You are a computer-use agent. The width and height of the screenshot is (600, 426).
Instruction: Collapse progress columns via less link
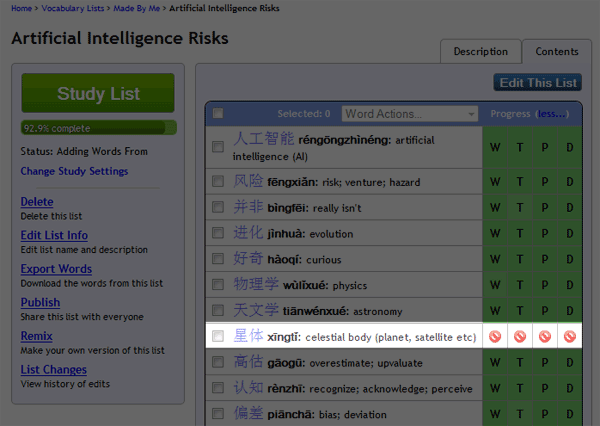click(551, 114)
